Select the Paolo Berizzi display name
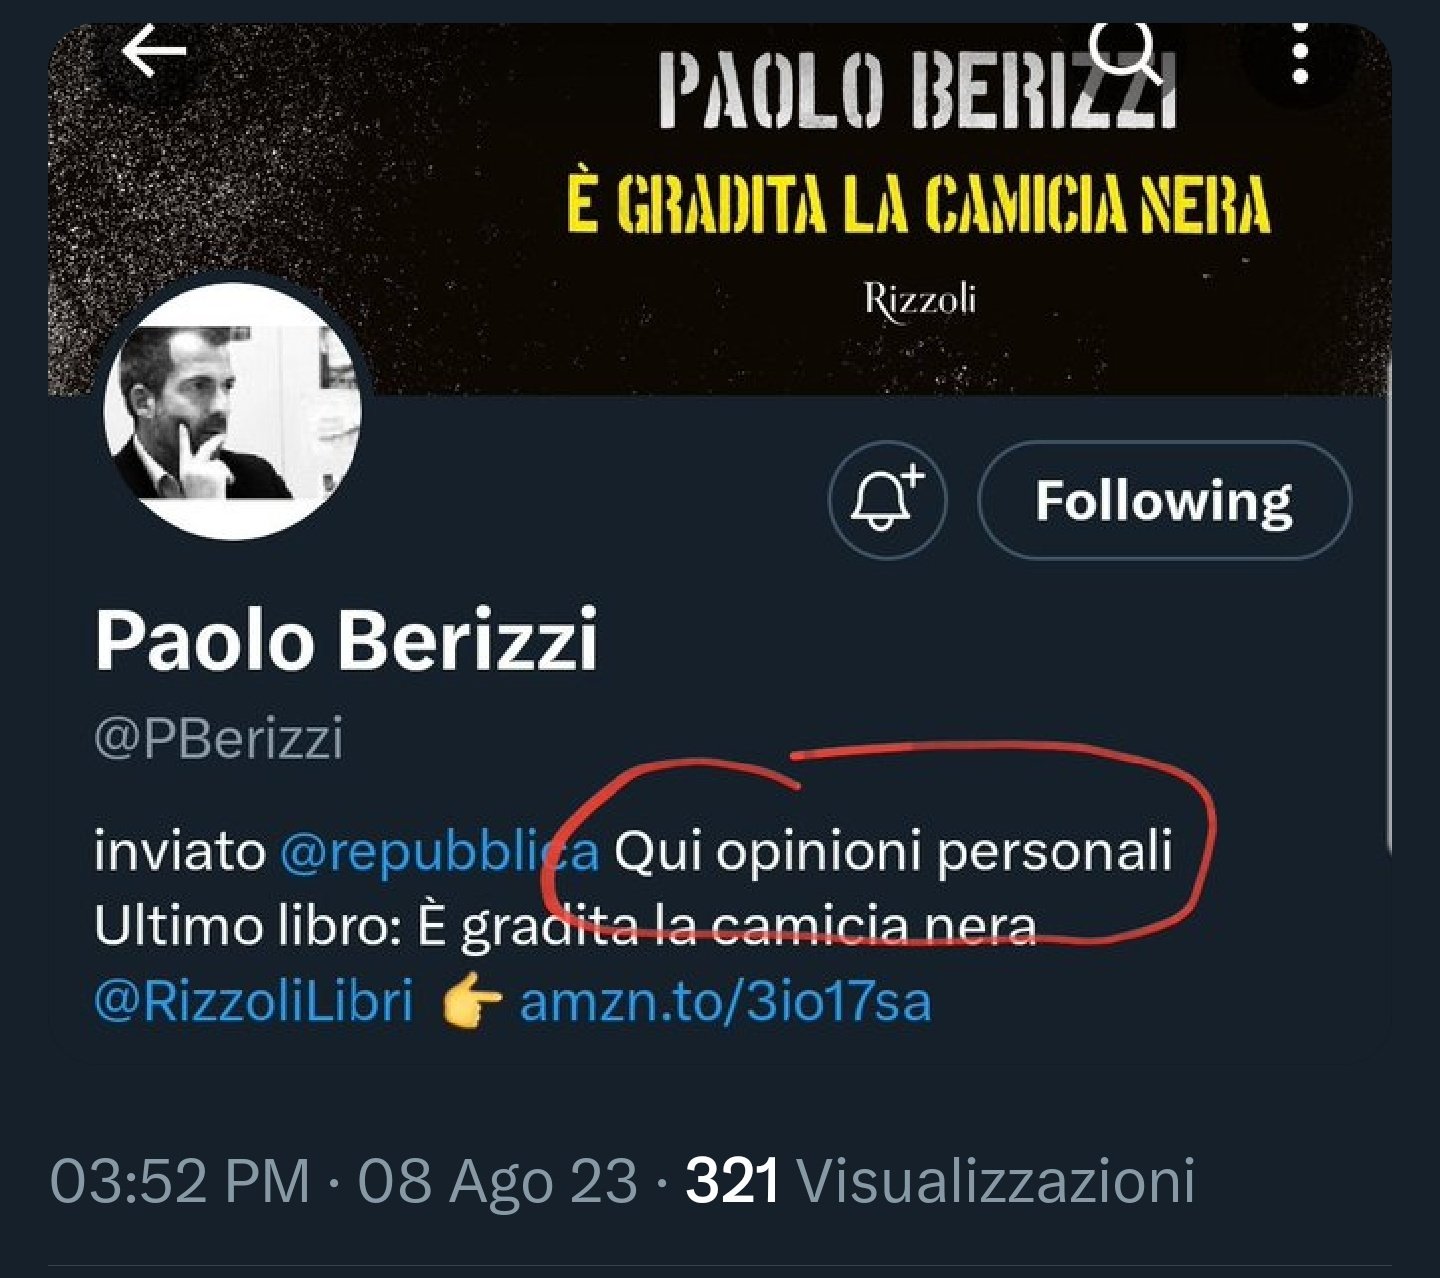This screenshot has height=1278, width=1440. (x=346, y=640)
